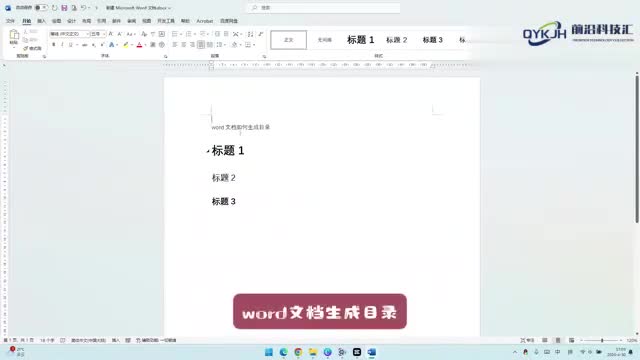Image resolution: width=640 pixels, height=360 pixels.
Task: Switch to the Insert ribbon tab
Action: (42, 21)
